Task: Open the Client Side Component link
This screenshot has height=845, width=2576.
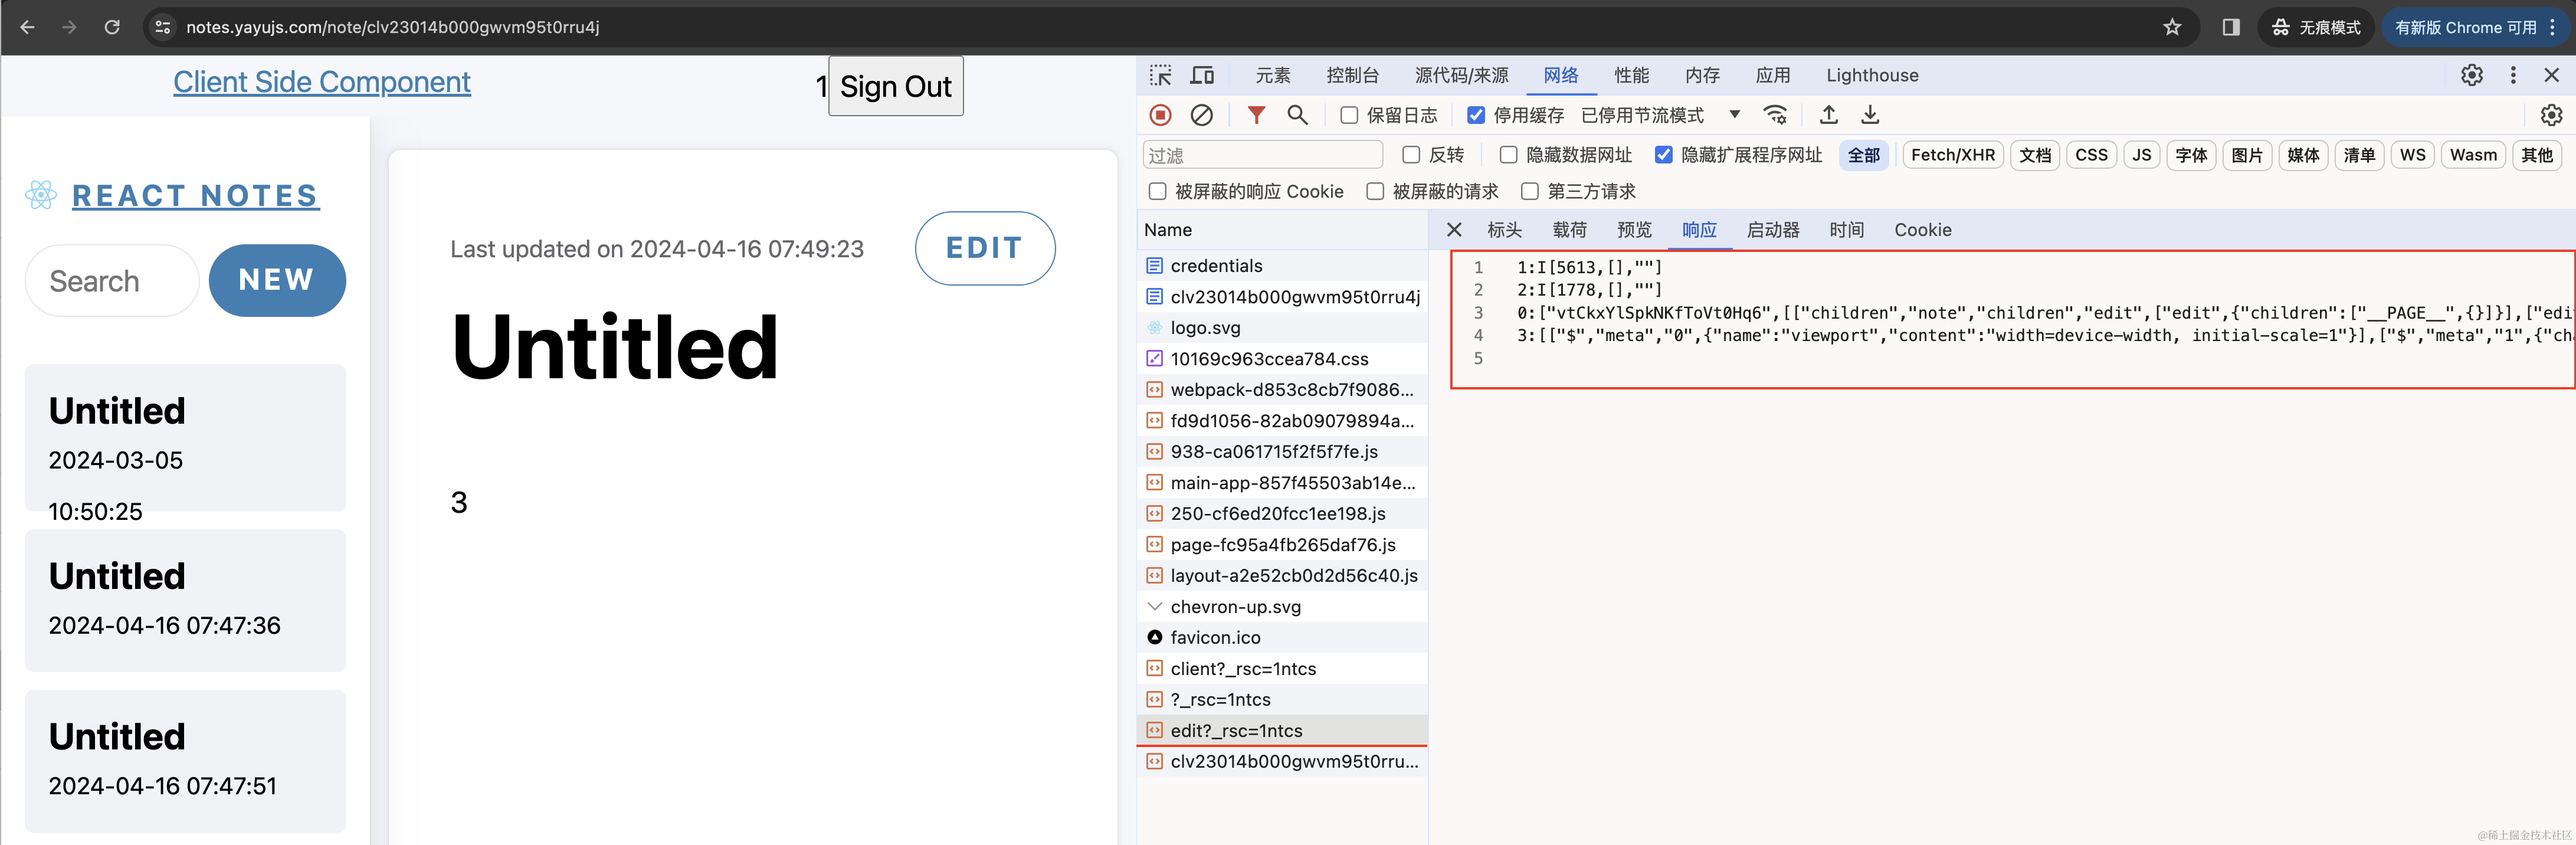Action: pos(321,82)
